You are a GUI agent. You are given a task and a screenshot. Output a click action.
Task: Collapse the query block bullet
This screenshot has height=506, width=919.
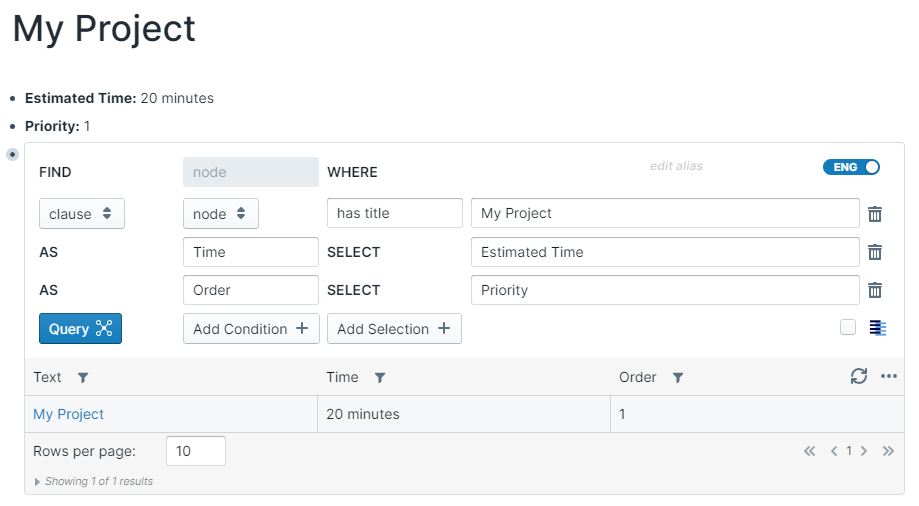pos(12,154)
